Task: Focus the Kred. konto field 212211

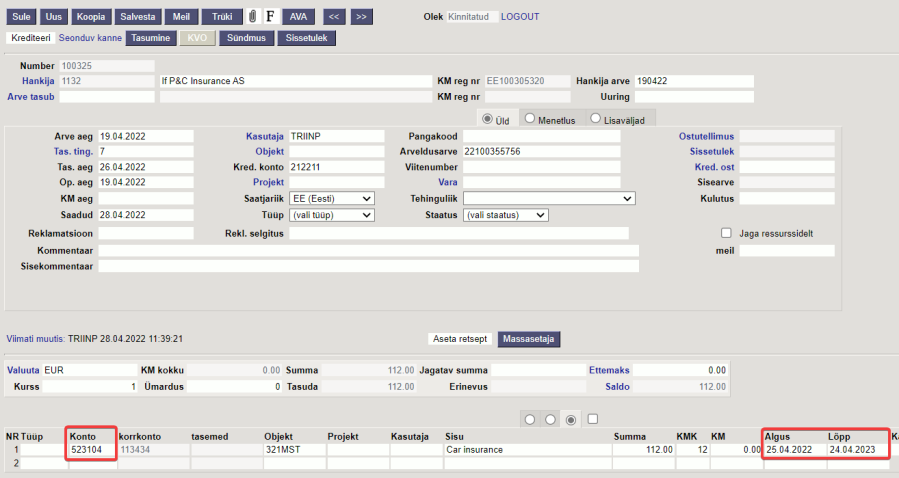Action: (x=337, y=167)
